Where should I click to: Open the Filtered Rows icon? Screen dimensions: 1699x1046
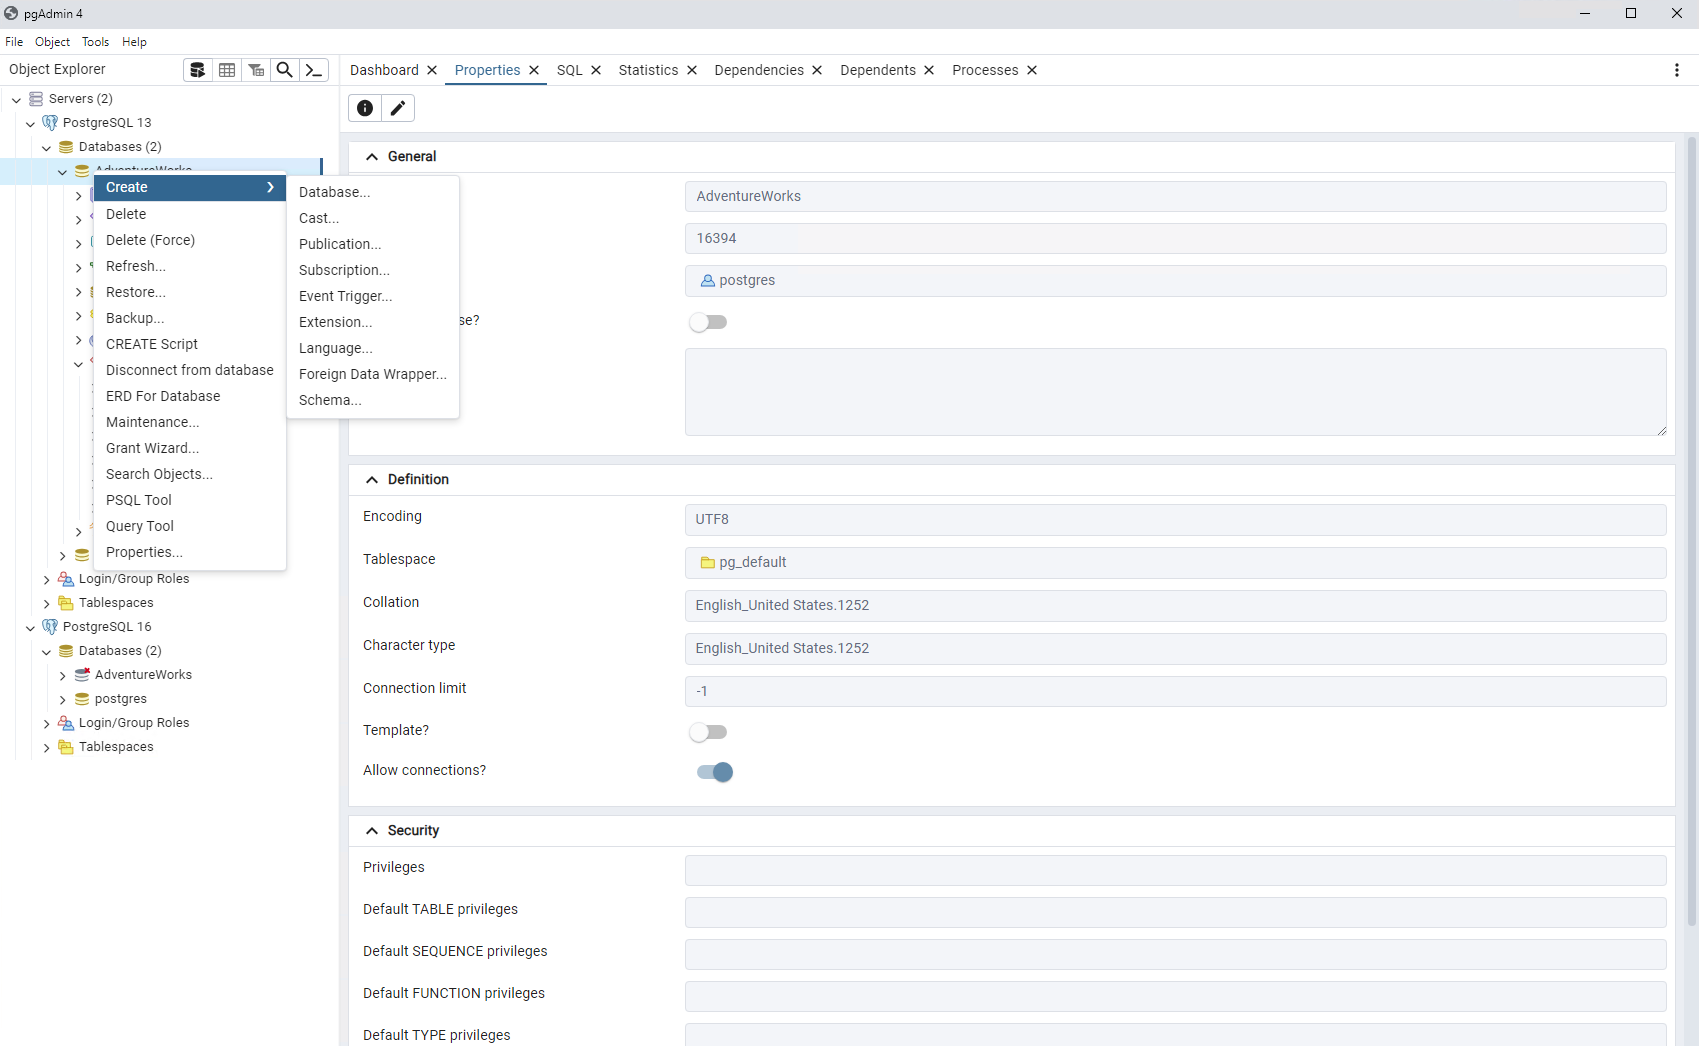click(x=256, y=69)
